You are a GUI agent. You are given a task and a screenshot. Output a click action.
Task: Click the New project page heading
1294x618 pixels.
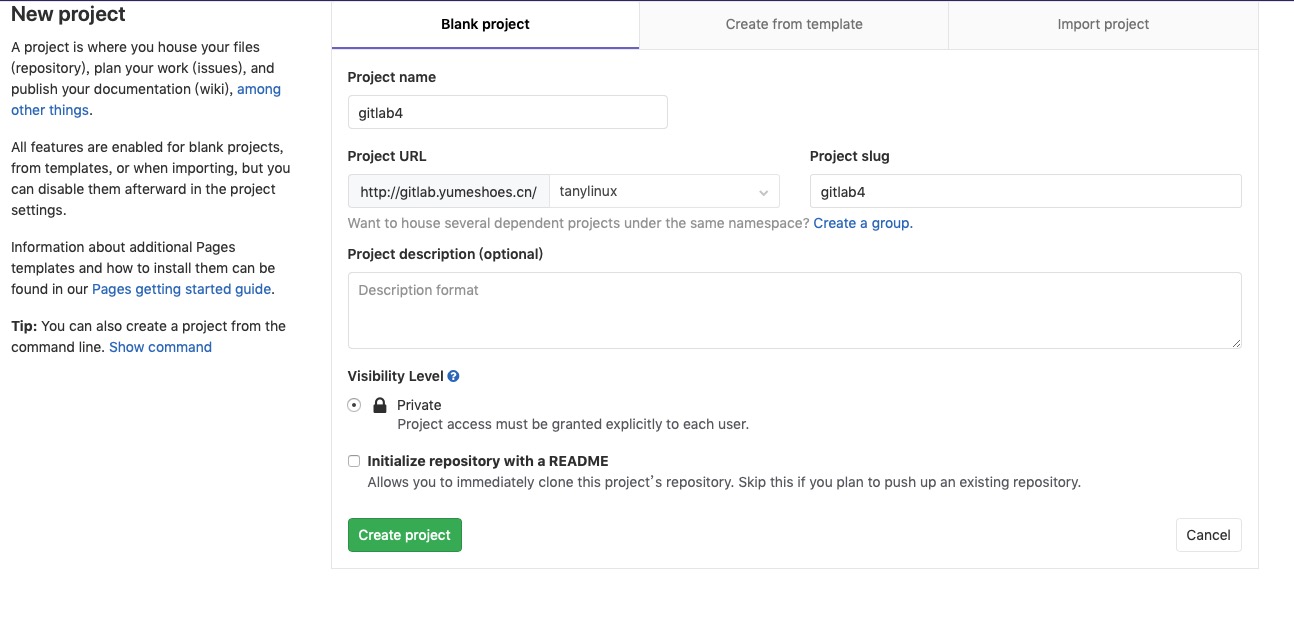pyautogui.click(x=68, y=14)
